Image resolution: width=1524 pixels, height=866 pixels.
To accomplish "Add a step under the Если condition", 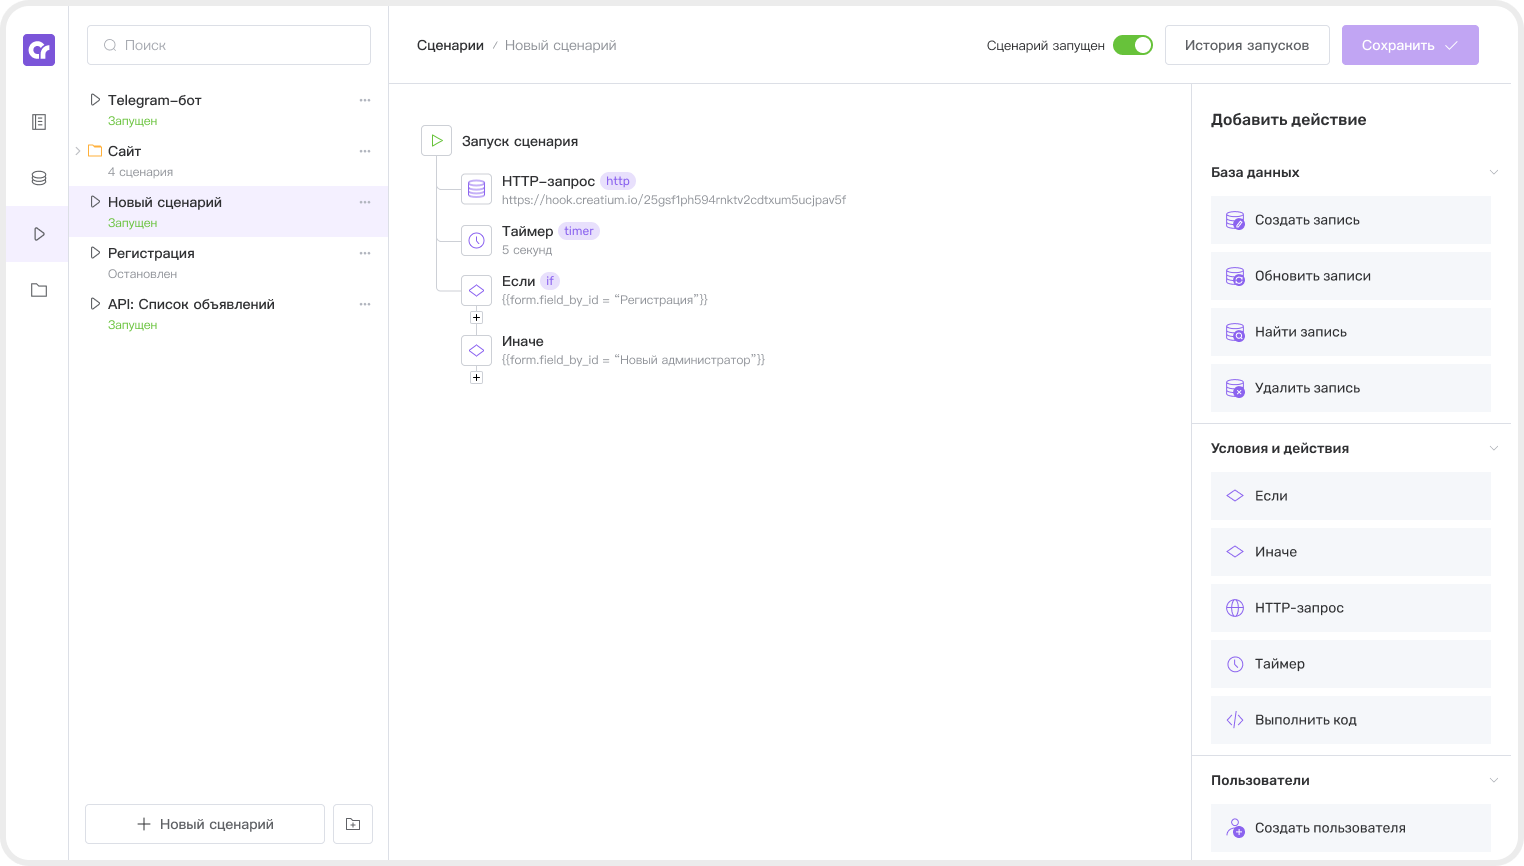I will click(476, 318).
